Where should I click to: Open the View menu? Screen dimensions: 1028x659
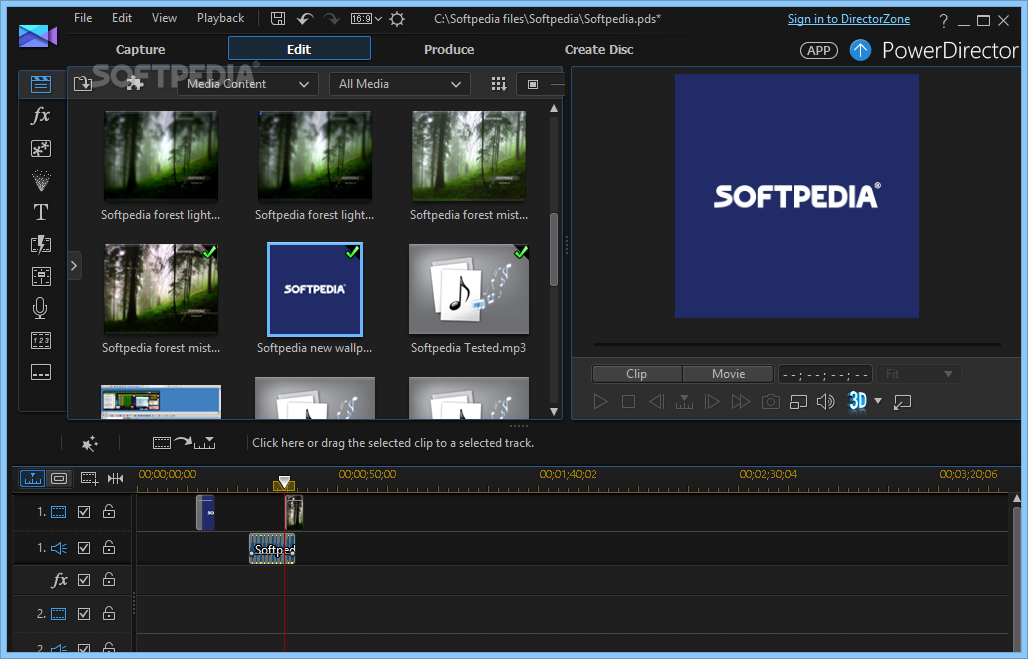click(164, 18)
